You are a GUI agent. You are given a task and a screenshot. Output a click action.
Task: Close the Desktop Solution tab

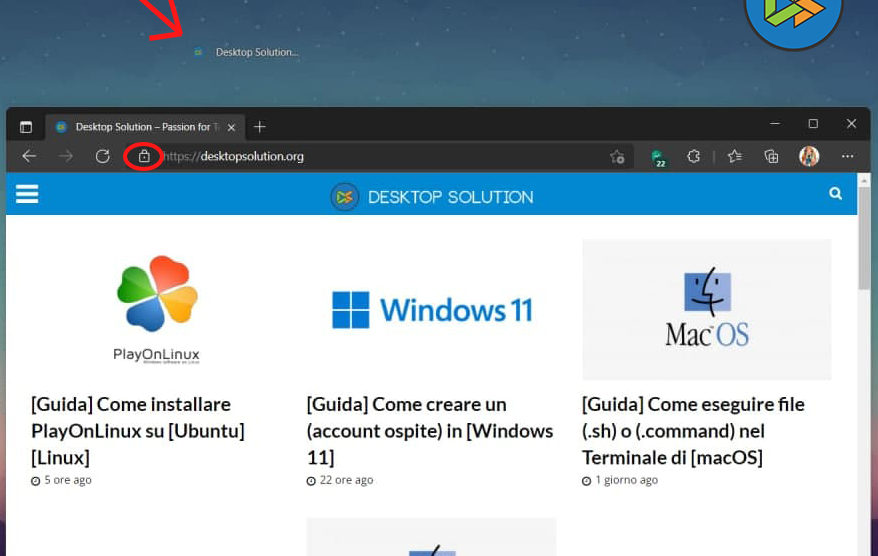[231, 128]
